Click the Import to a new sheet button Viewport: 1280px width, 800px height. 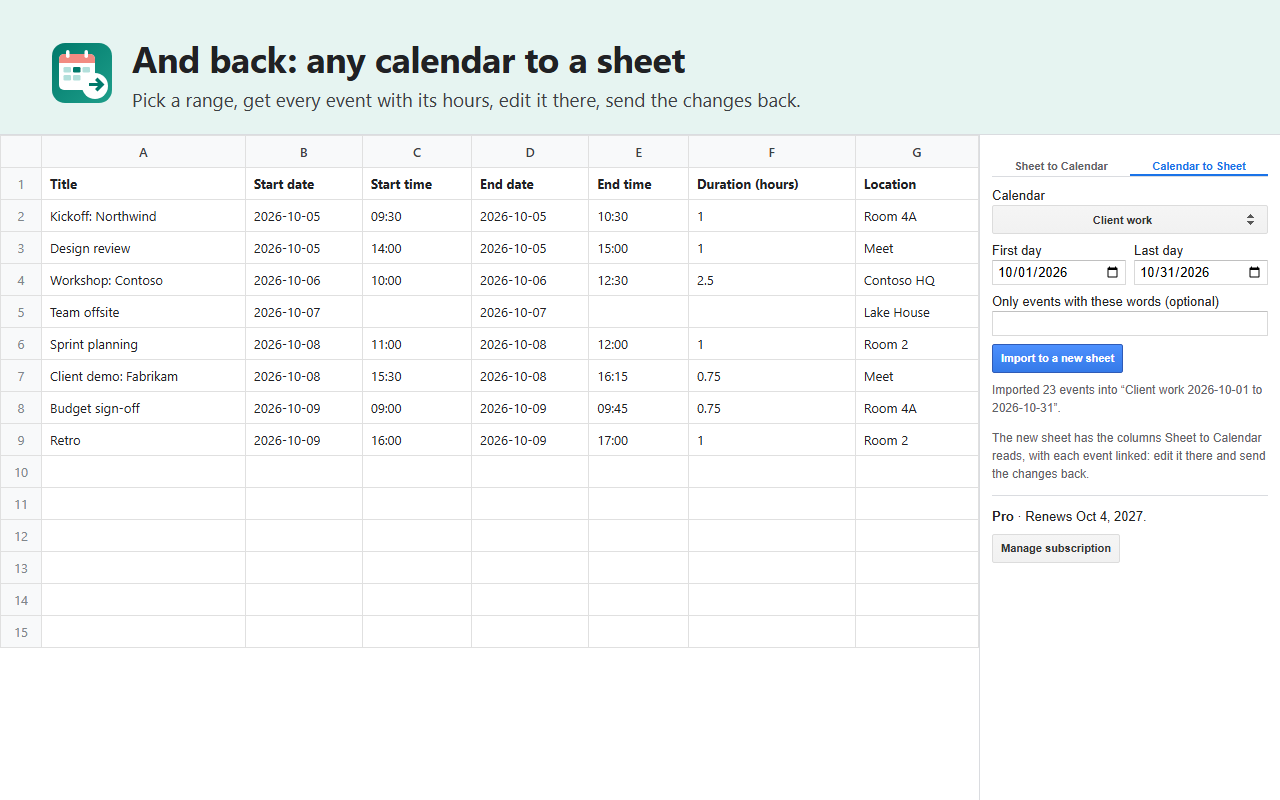(1057, 358)
